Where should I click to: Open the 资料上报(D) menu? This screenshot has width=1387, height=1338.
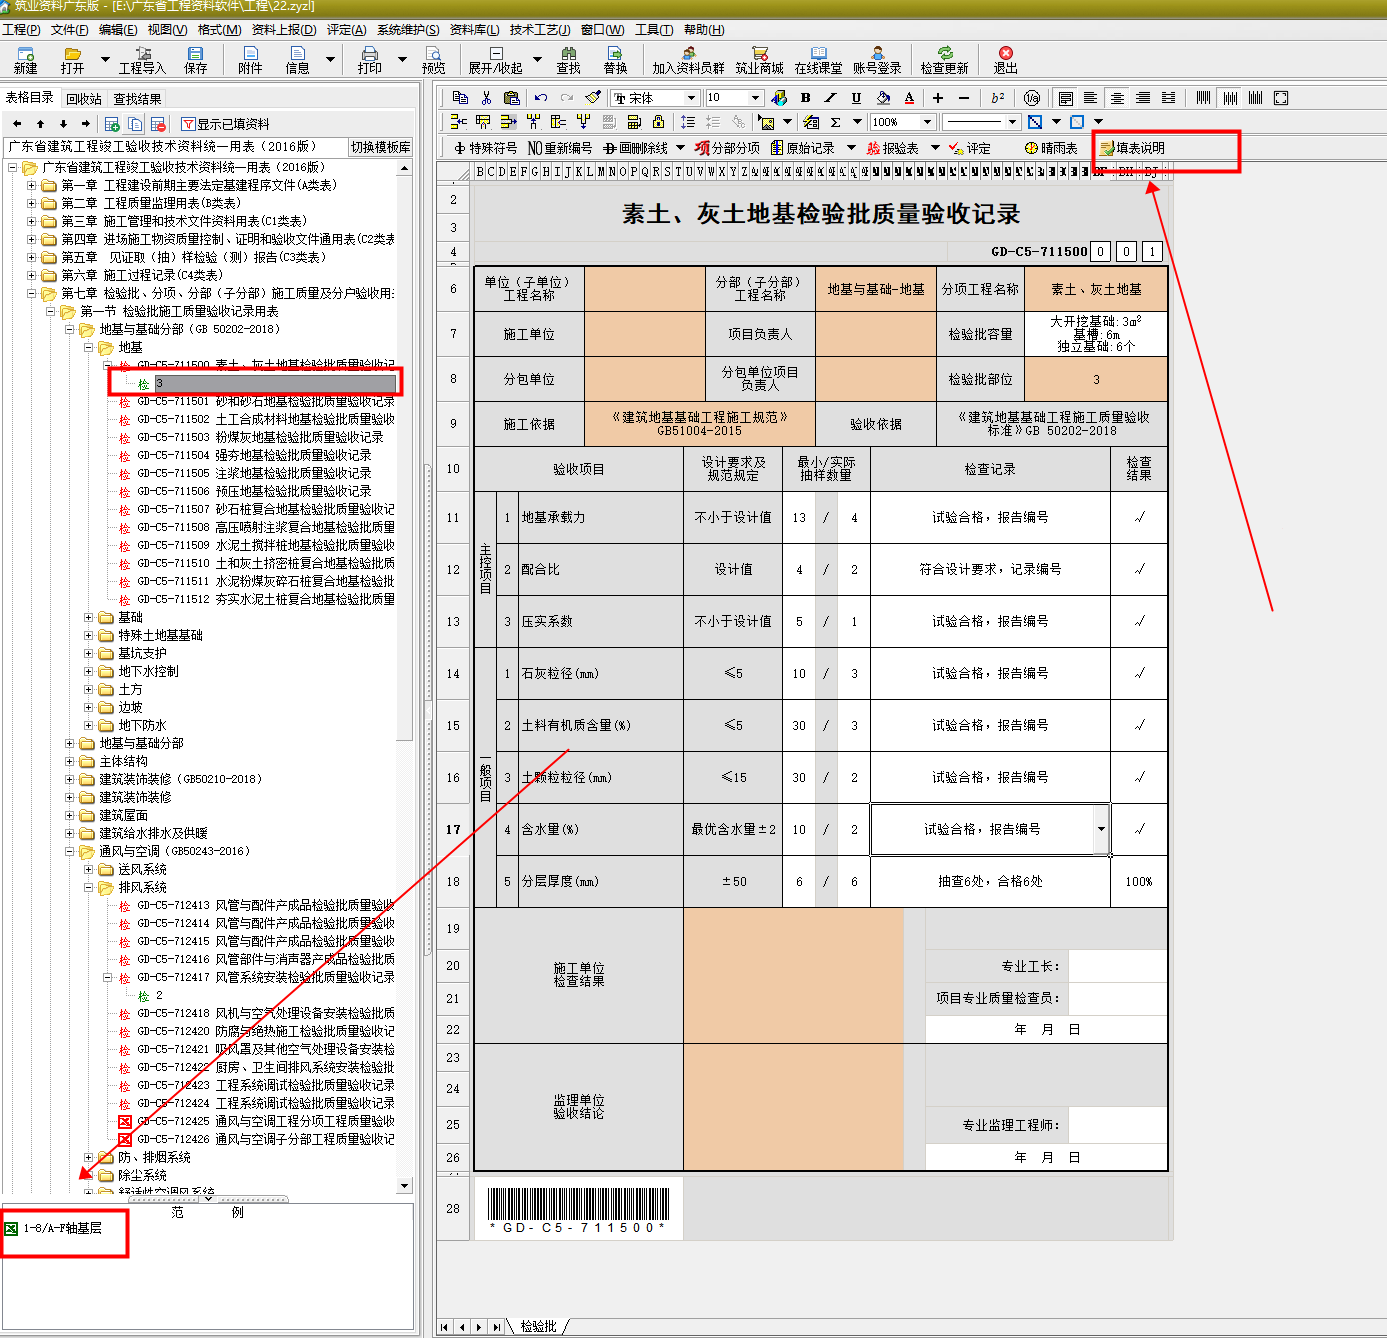click(284, 30)
